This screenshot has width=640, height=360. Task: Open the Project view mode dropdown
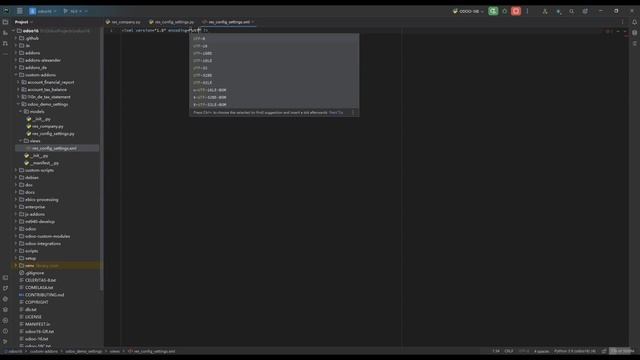click(23, 22)
